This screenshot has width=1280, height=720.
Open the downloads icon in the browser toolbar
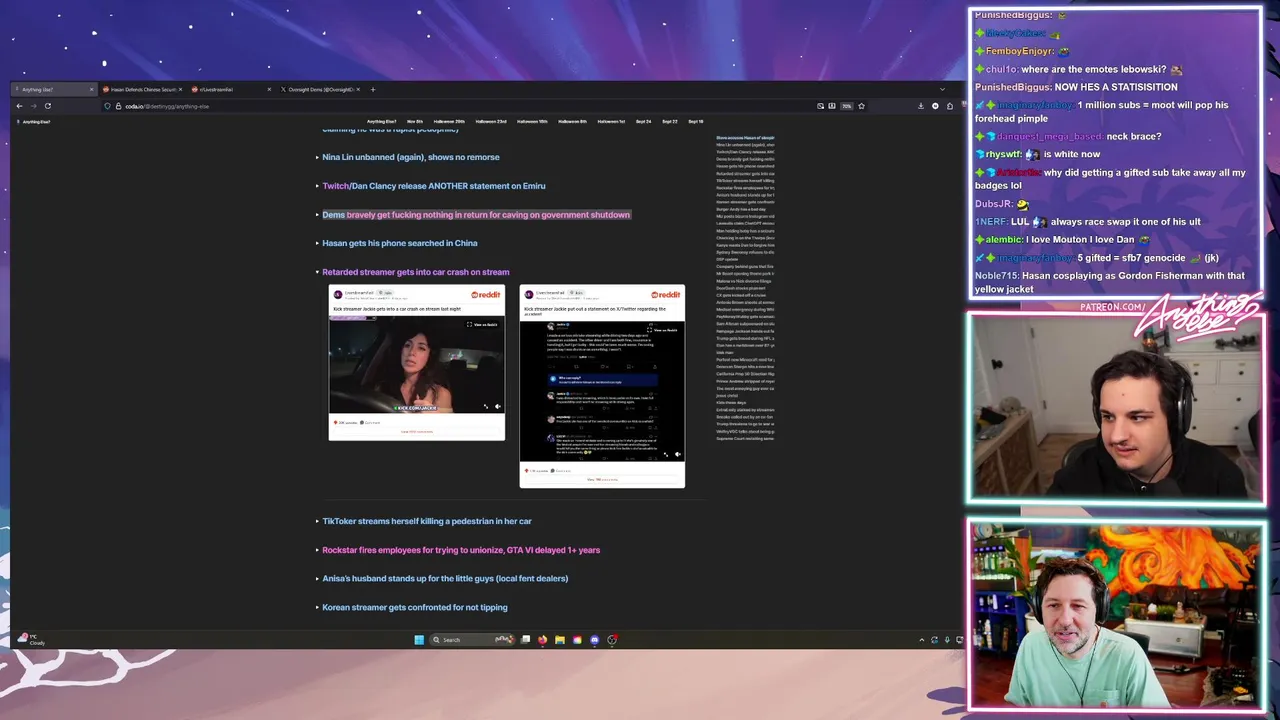click(x=921, y=106)
